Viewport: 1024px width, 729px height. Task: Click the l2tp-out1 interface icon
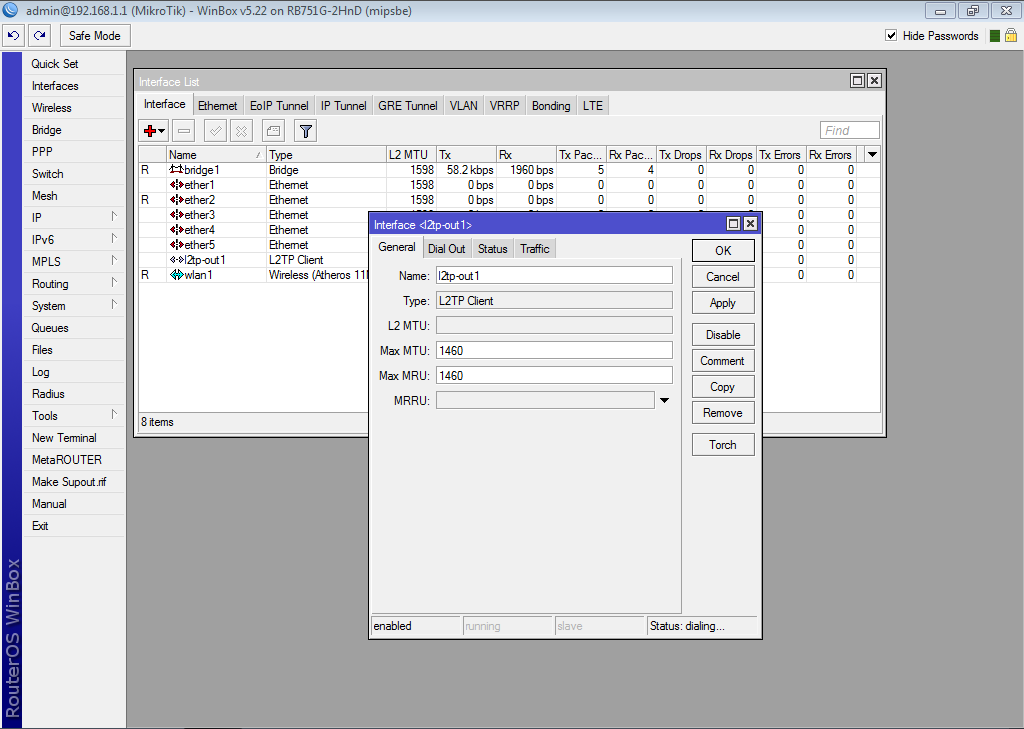coord(176,260)
